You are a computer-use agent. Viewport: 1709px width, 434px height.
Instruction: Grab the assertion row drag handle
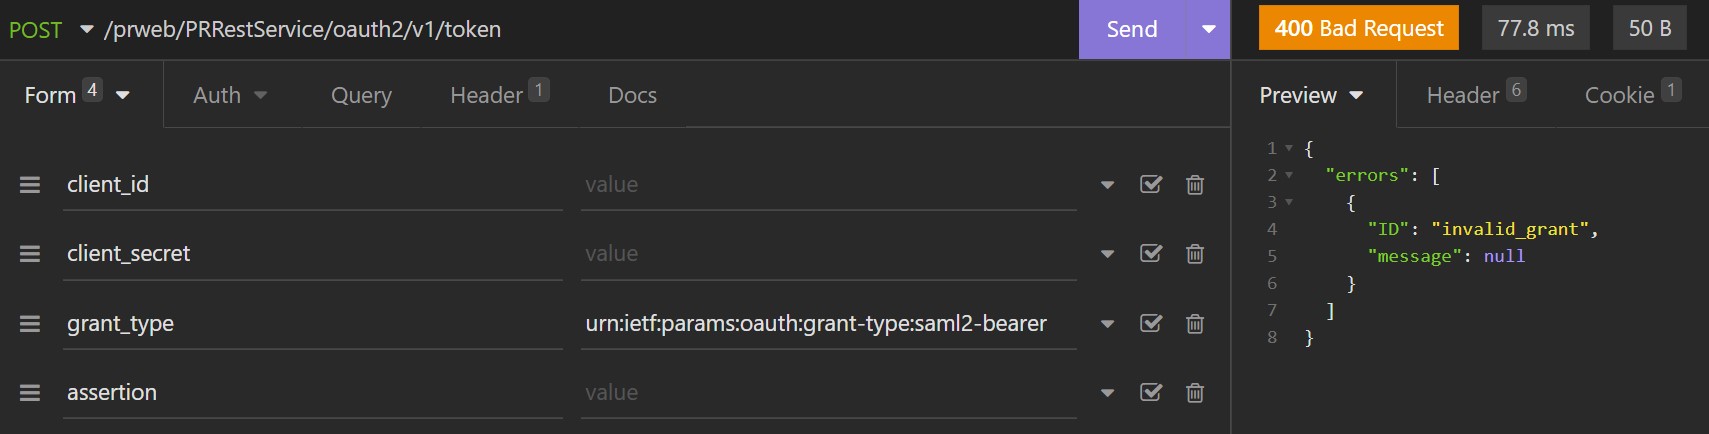coord(30,393)
